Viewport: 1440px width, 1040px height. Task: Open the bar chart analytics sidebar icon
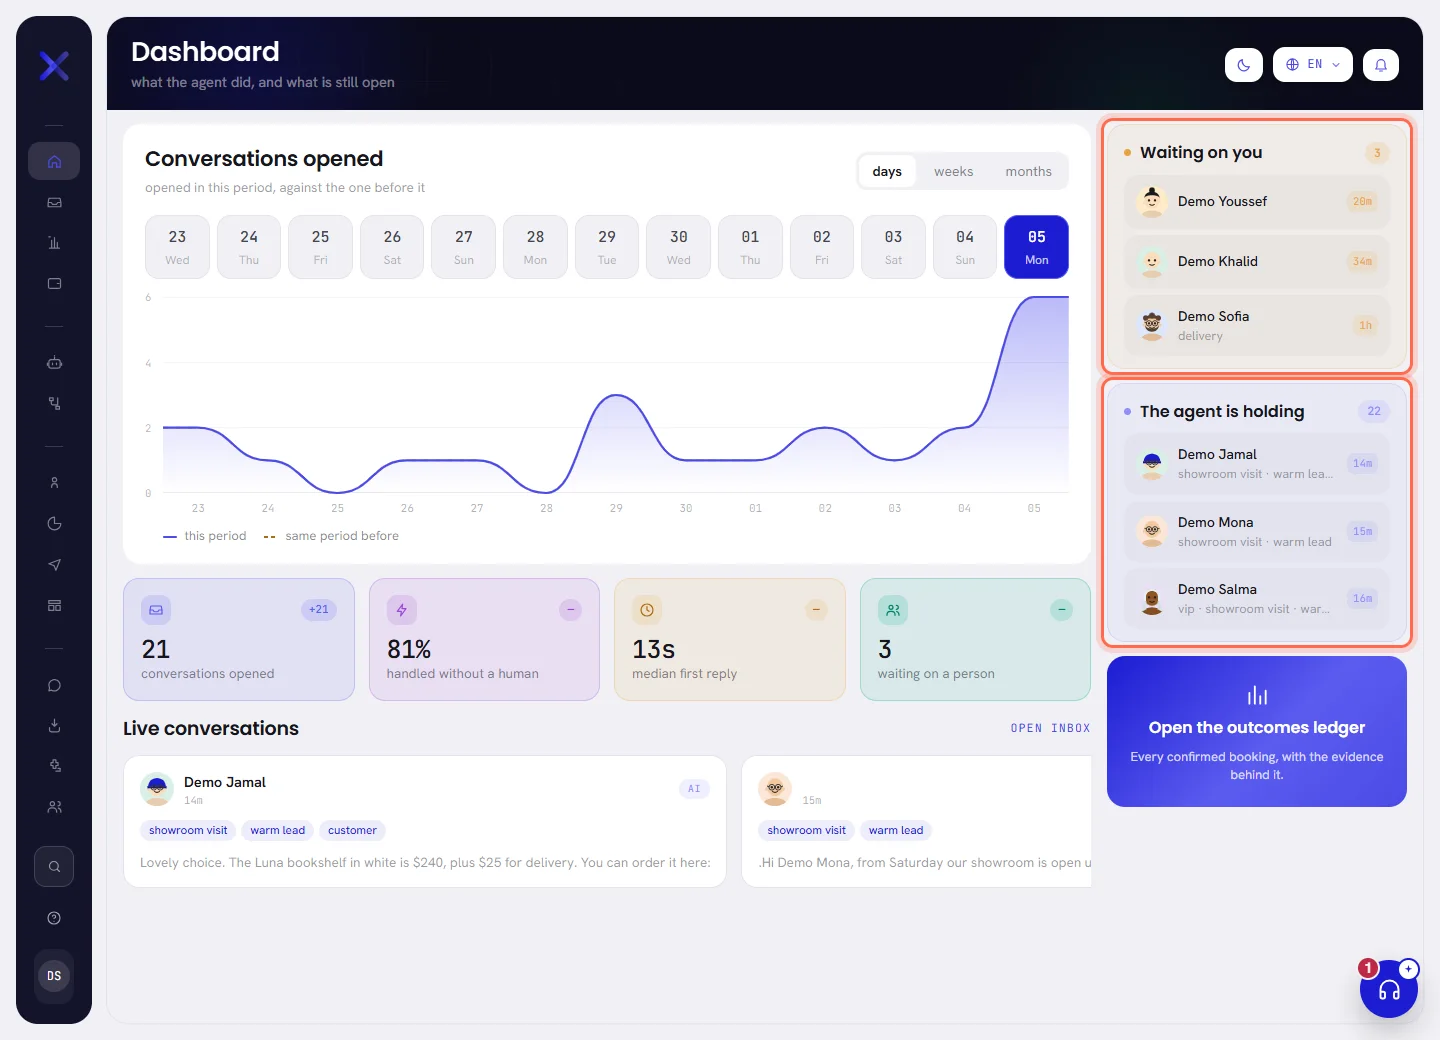click(54, 243)
